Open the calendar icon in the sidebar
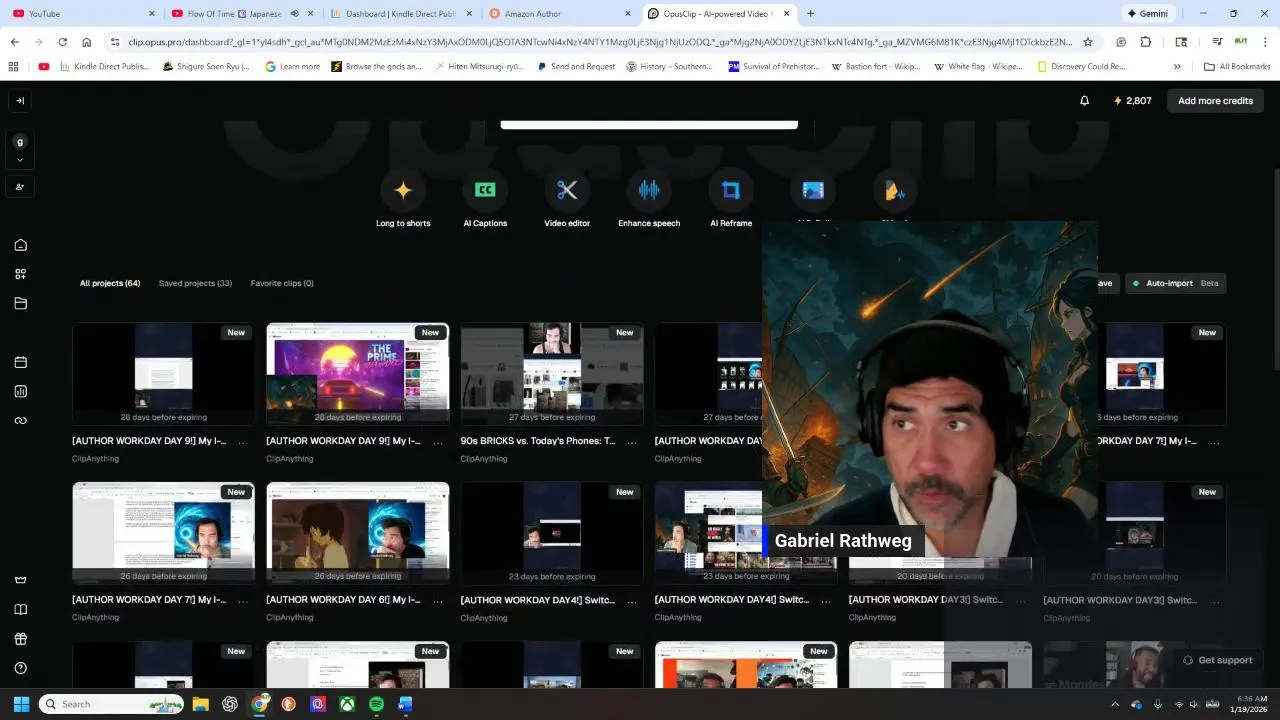This screenshot has width=1280, height=720. pos(20,362)
